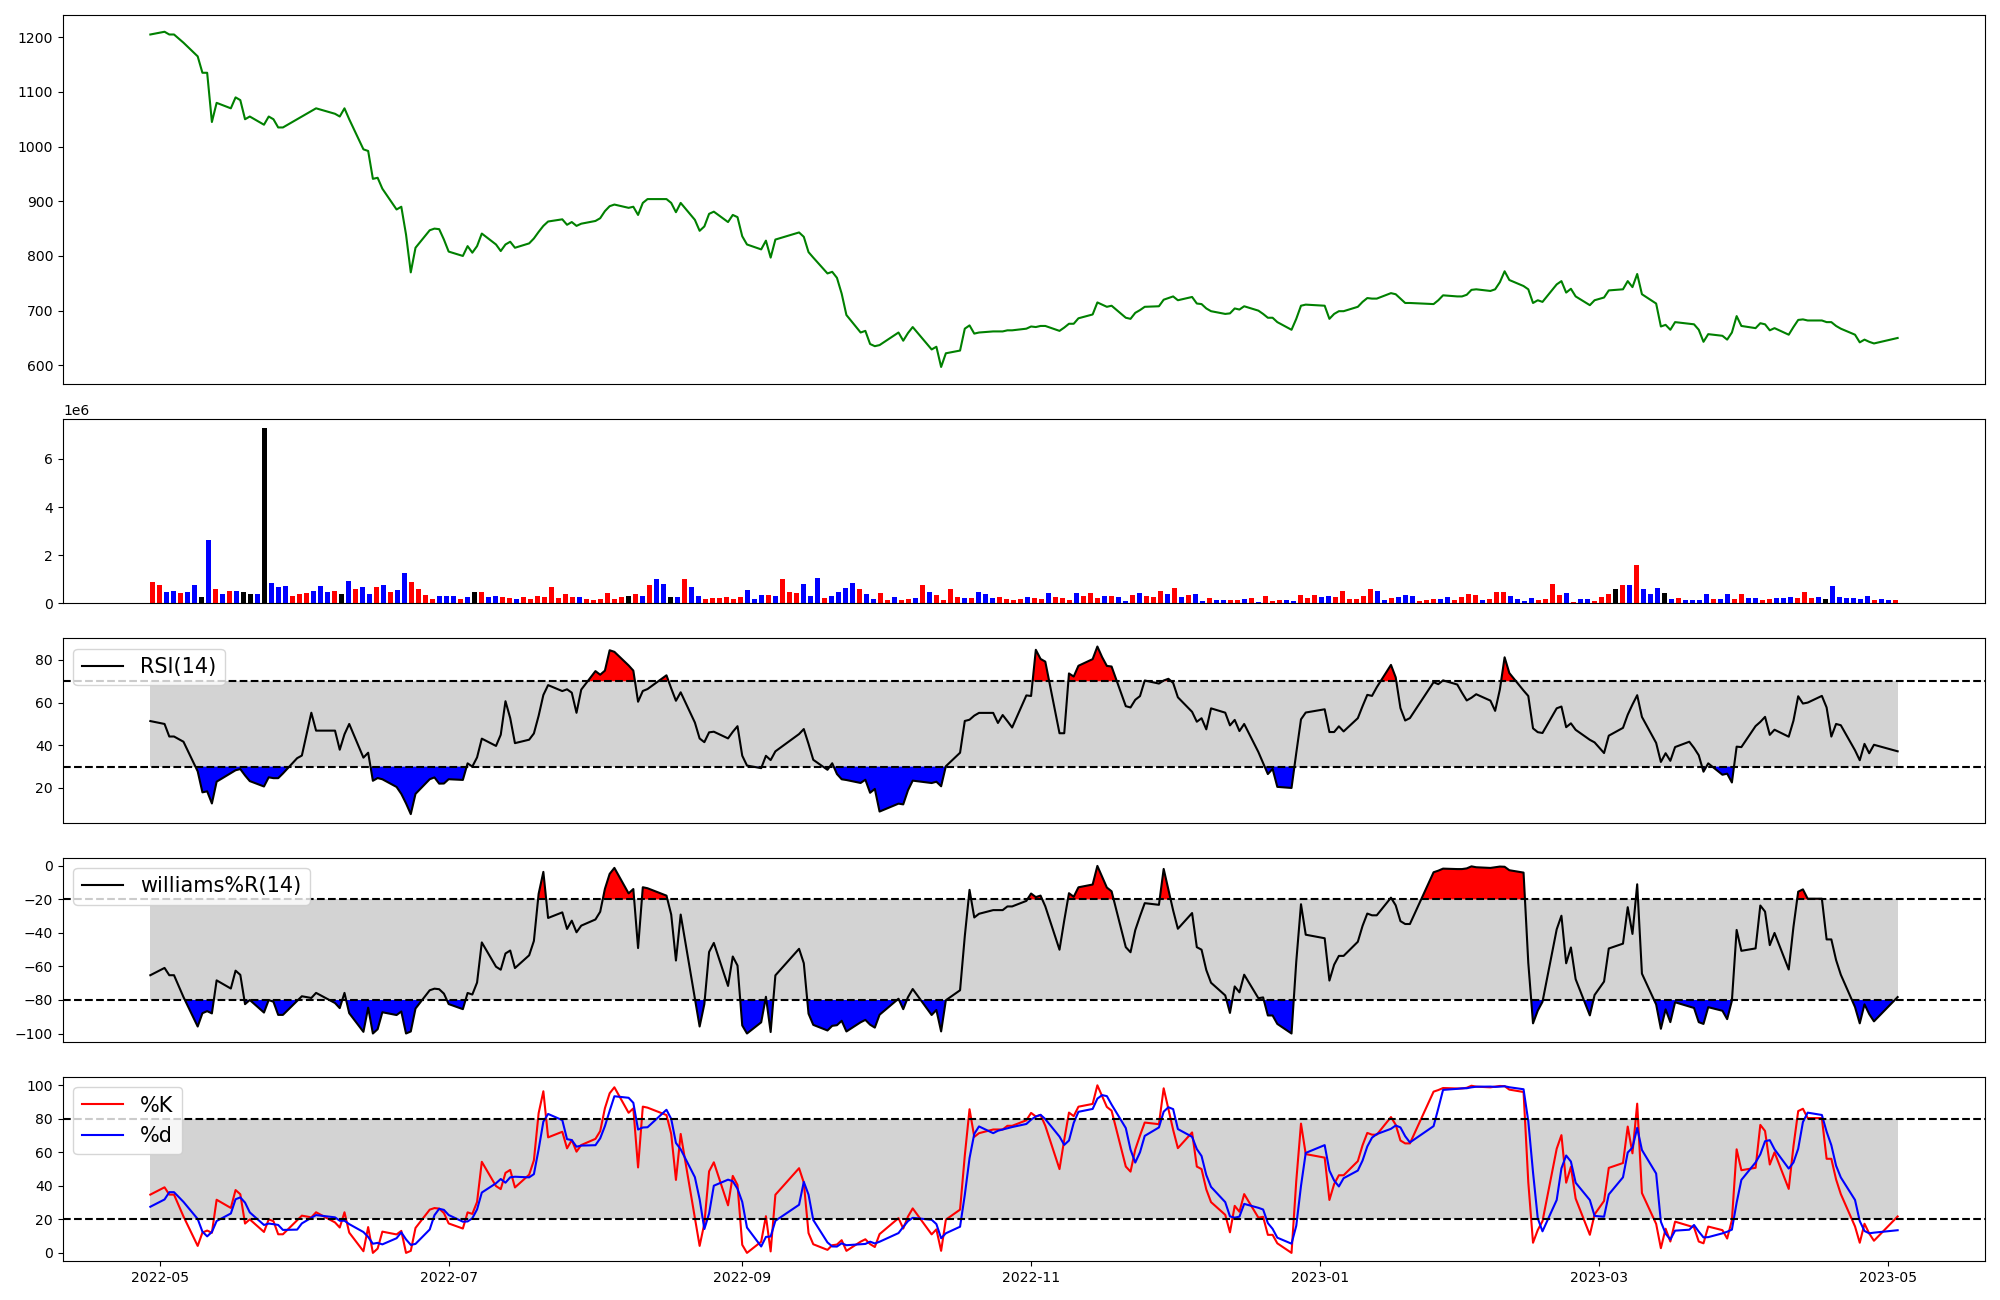Click the tallest red volume bar in March 2023
The height and width of the screenshot is (1300, 2000).
point(1636,584)
